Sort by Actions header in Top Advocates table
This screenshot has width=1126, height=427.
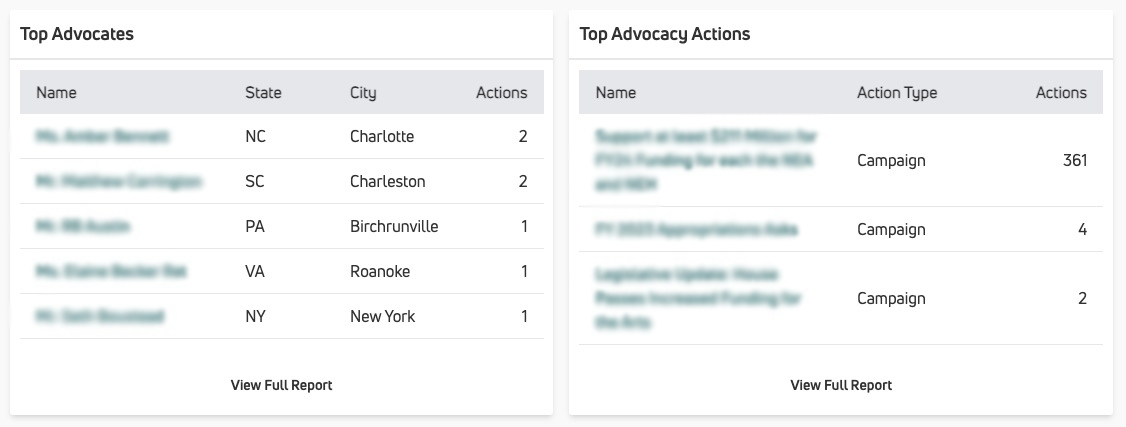501,93
